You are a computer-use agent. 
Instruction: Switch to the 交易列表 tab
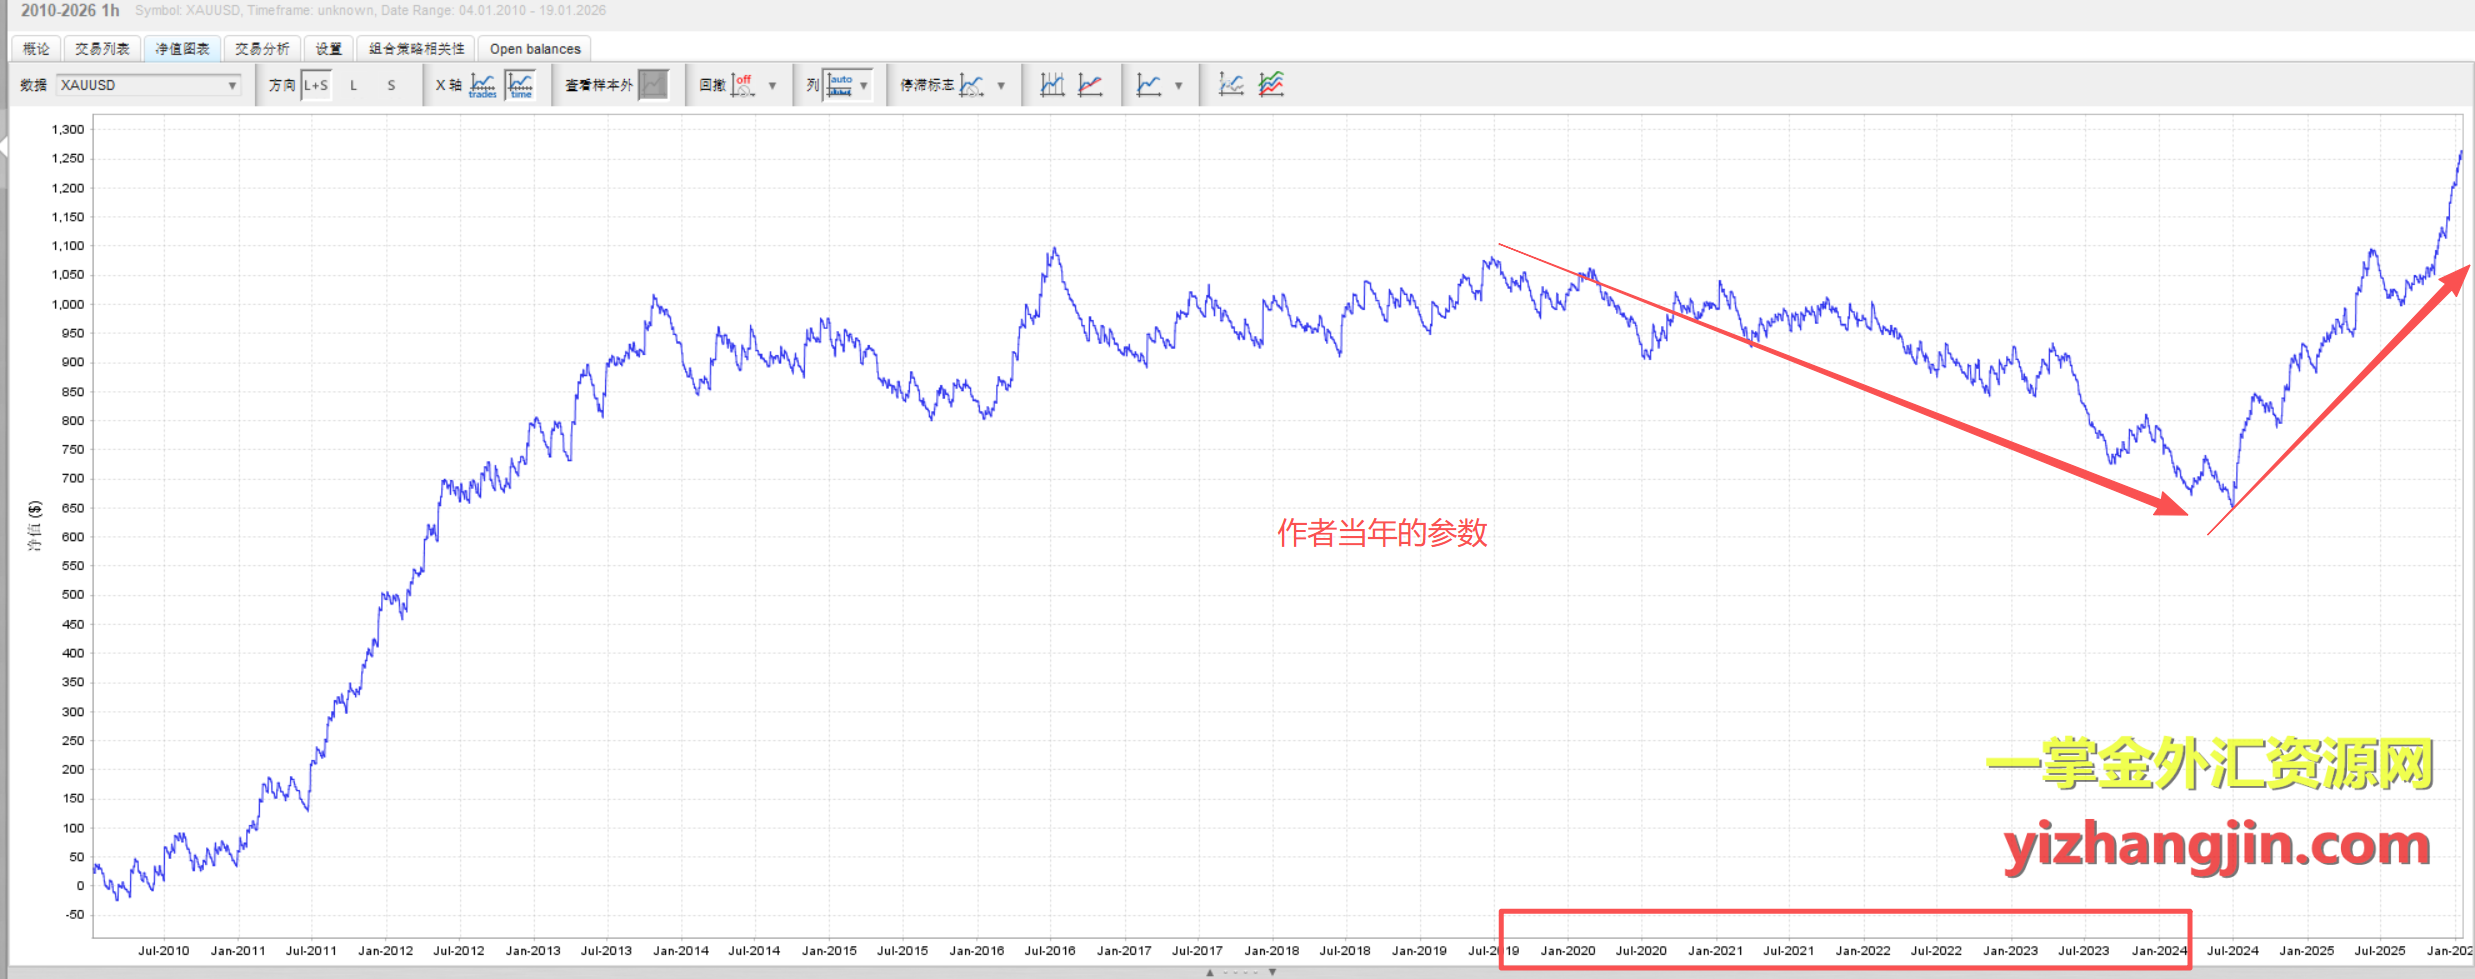[102, 48]
